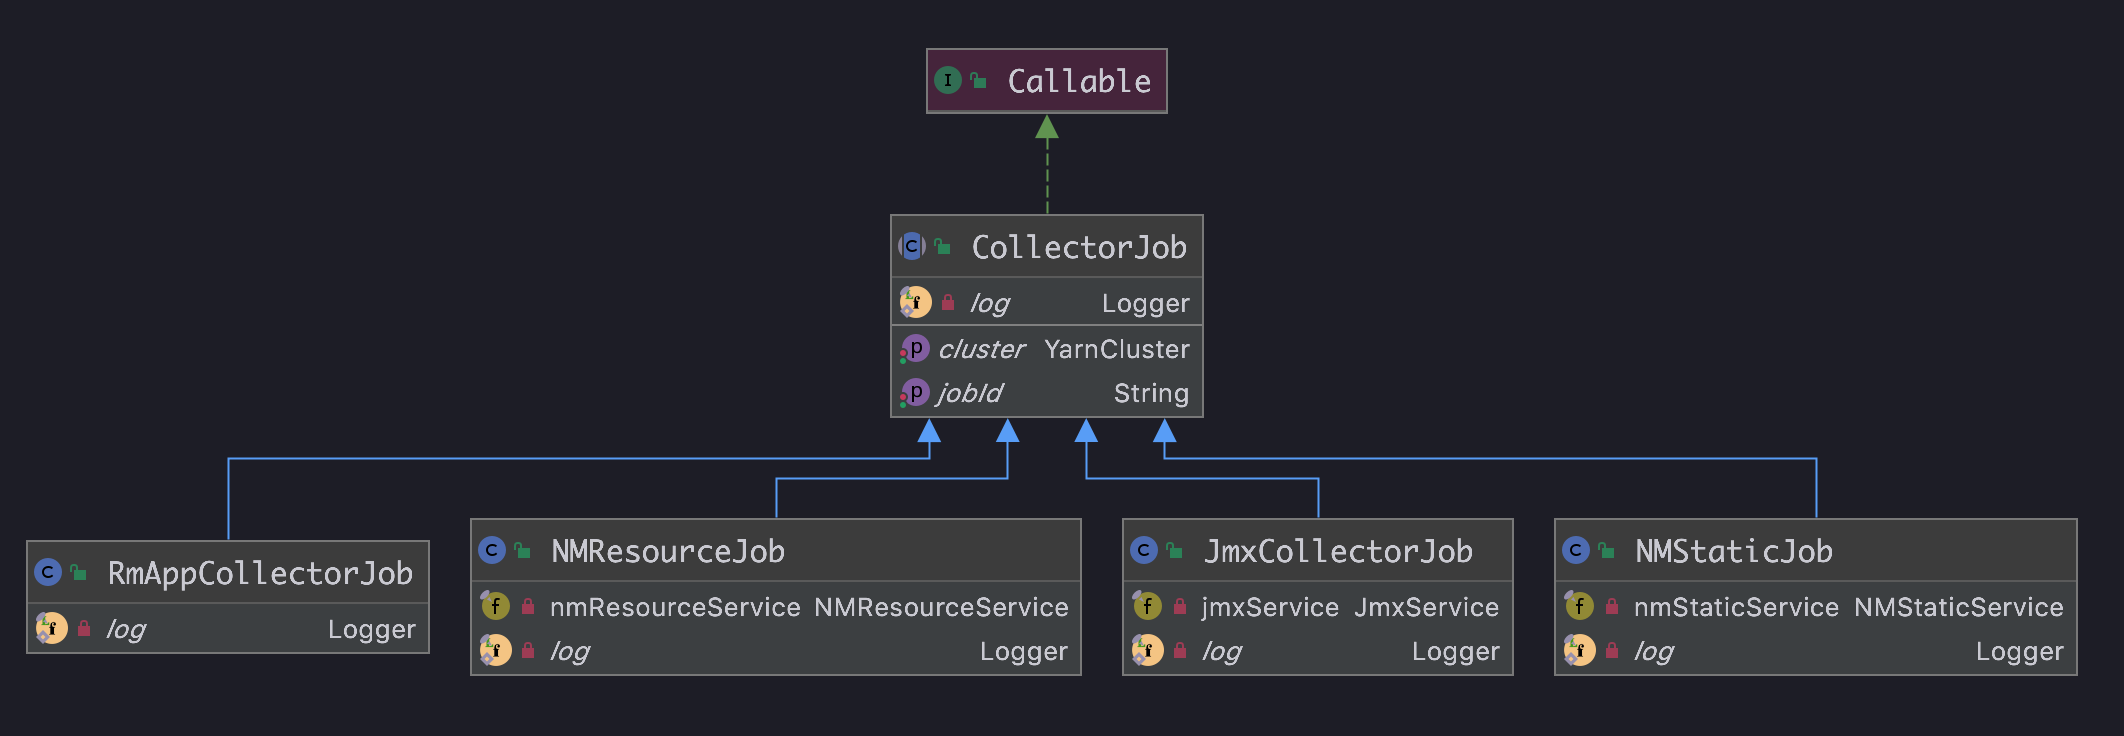Click the public visibility icon beside JmxCollectorJob

pos(1174,550)
